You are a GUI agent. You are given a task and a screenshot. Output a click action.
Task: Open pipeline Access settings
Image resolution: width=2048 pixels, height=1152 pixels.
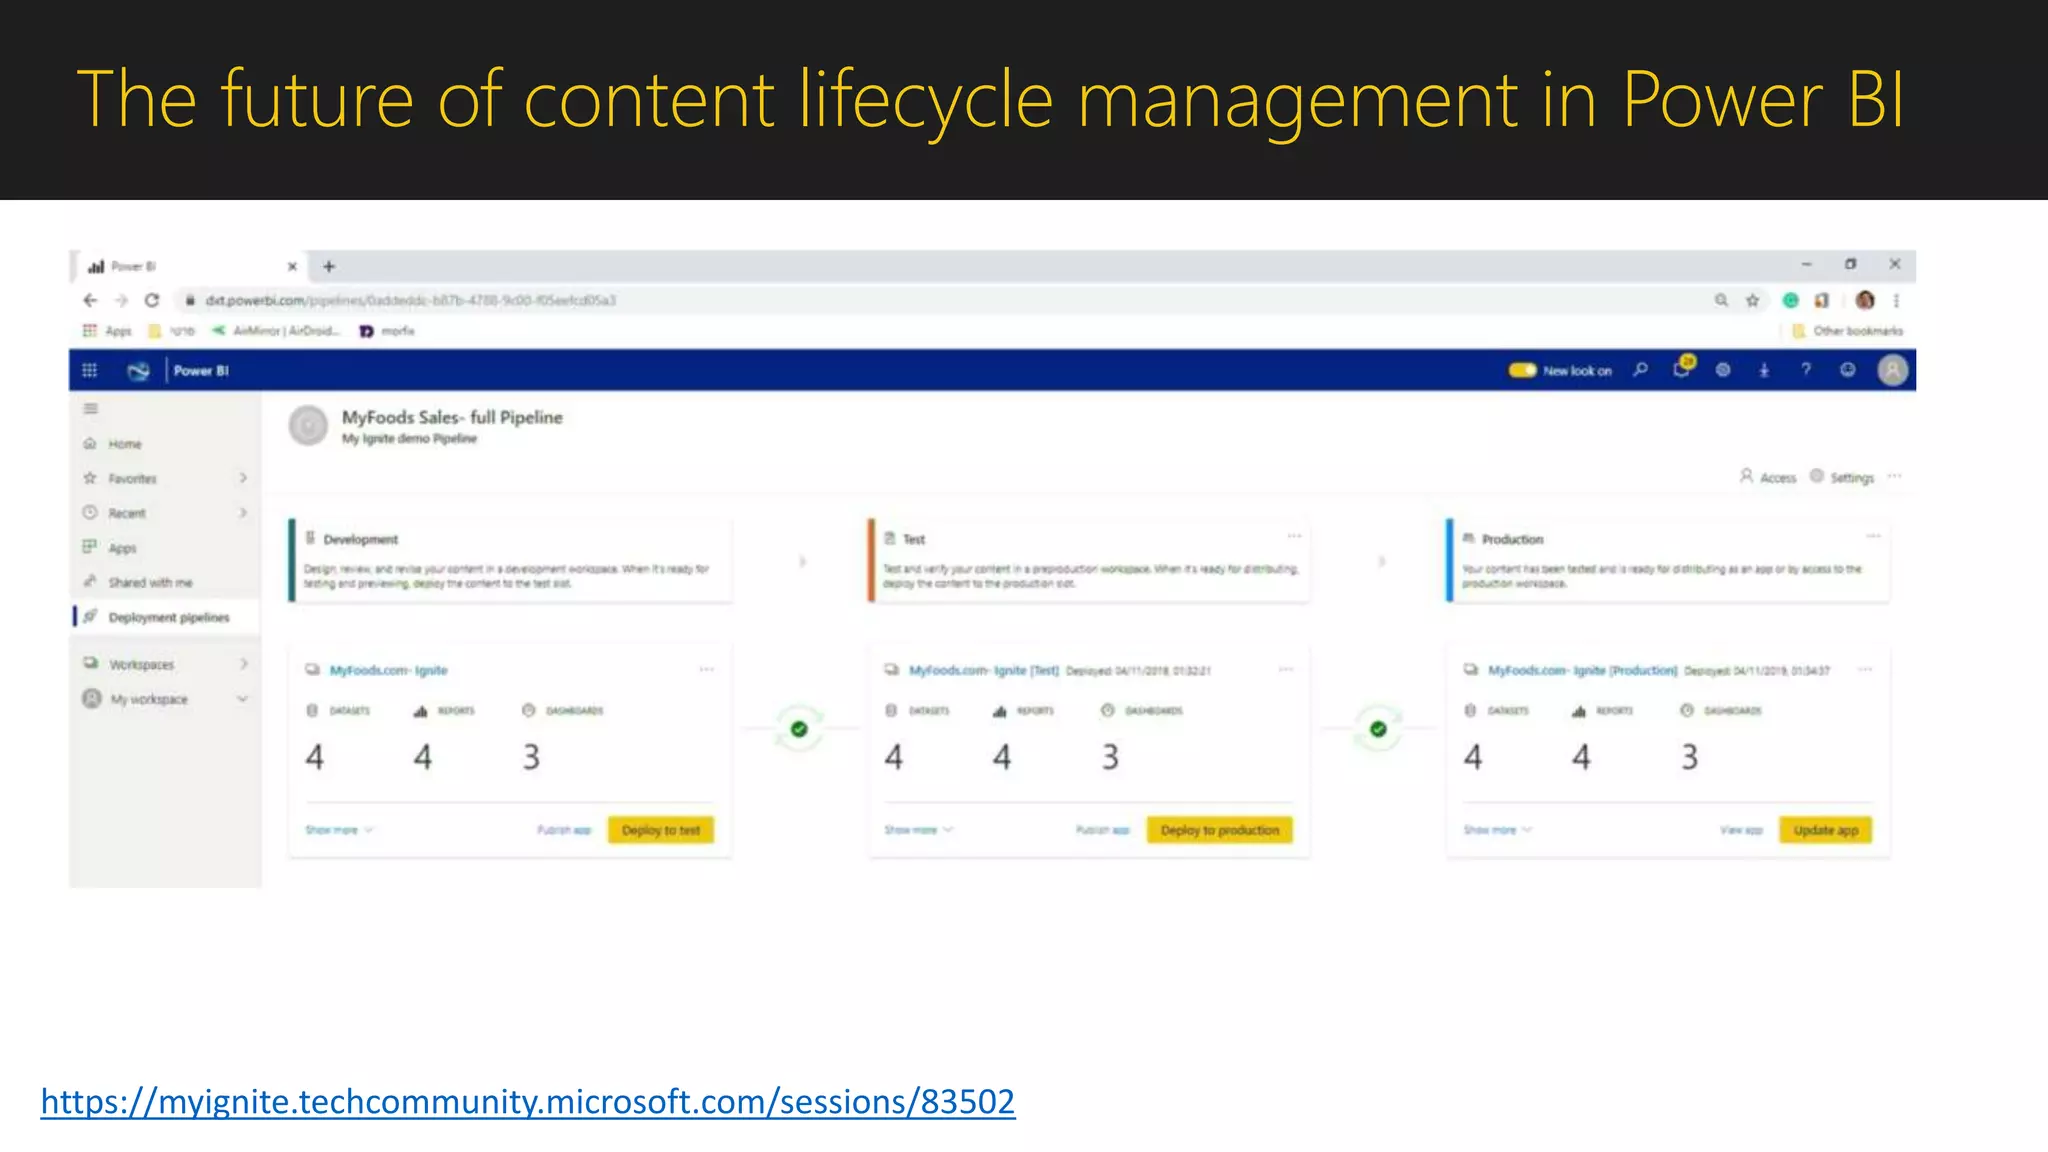click(x=1768, y=477)
